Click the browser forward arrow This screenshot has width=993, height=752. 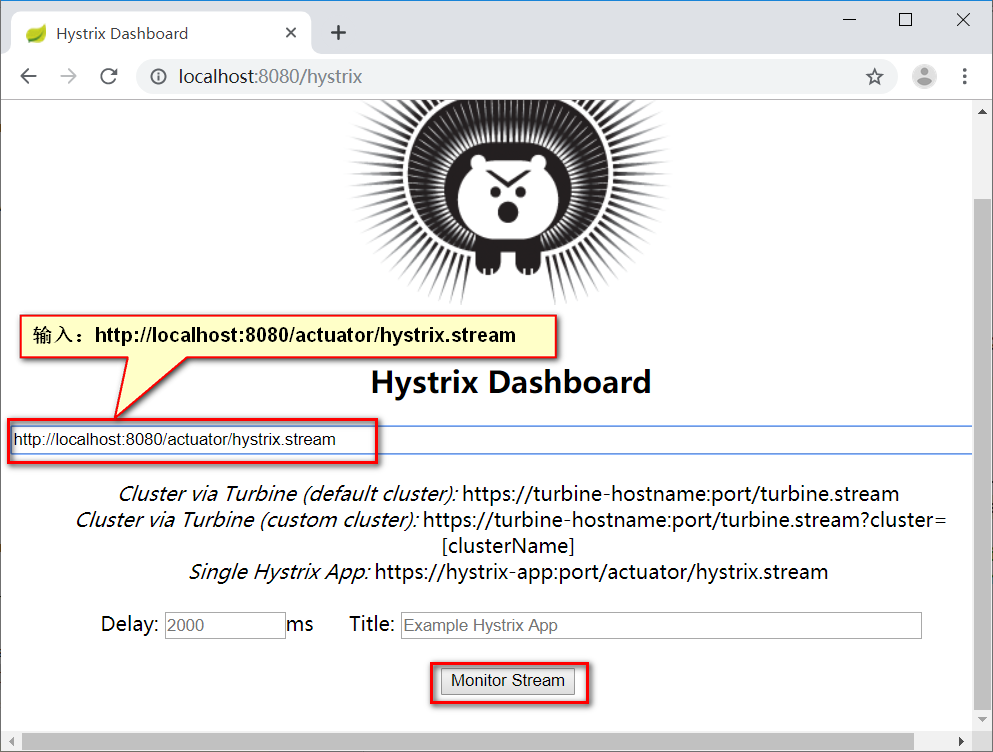click(x=68, y=77)
